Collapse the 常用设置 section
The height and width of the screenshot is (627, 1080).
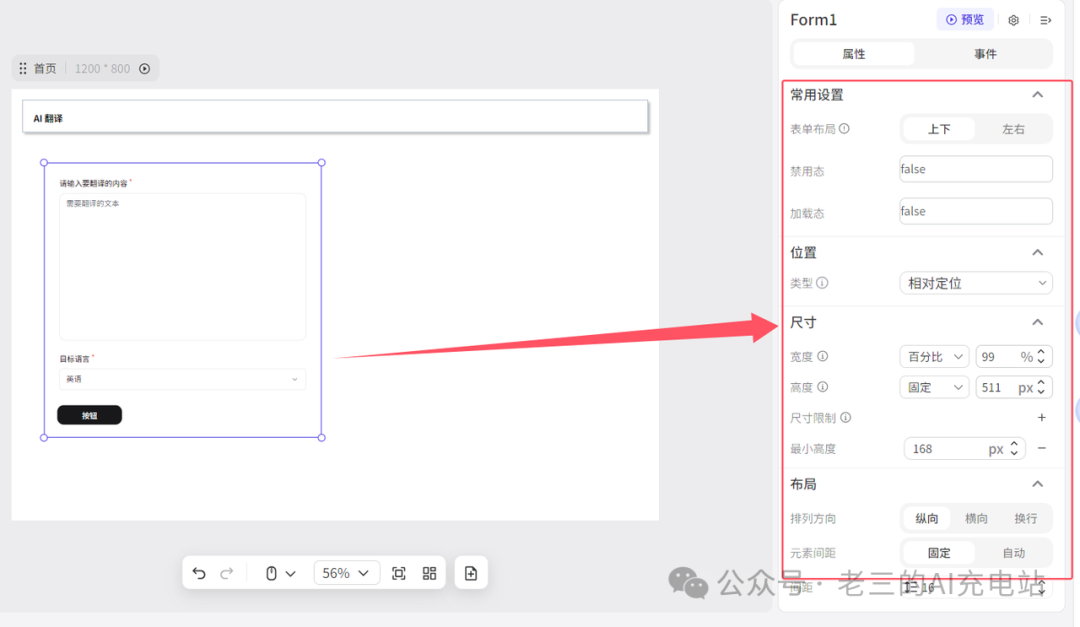(x=1037, y=94)
